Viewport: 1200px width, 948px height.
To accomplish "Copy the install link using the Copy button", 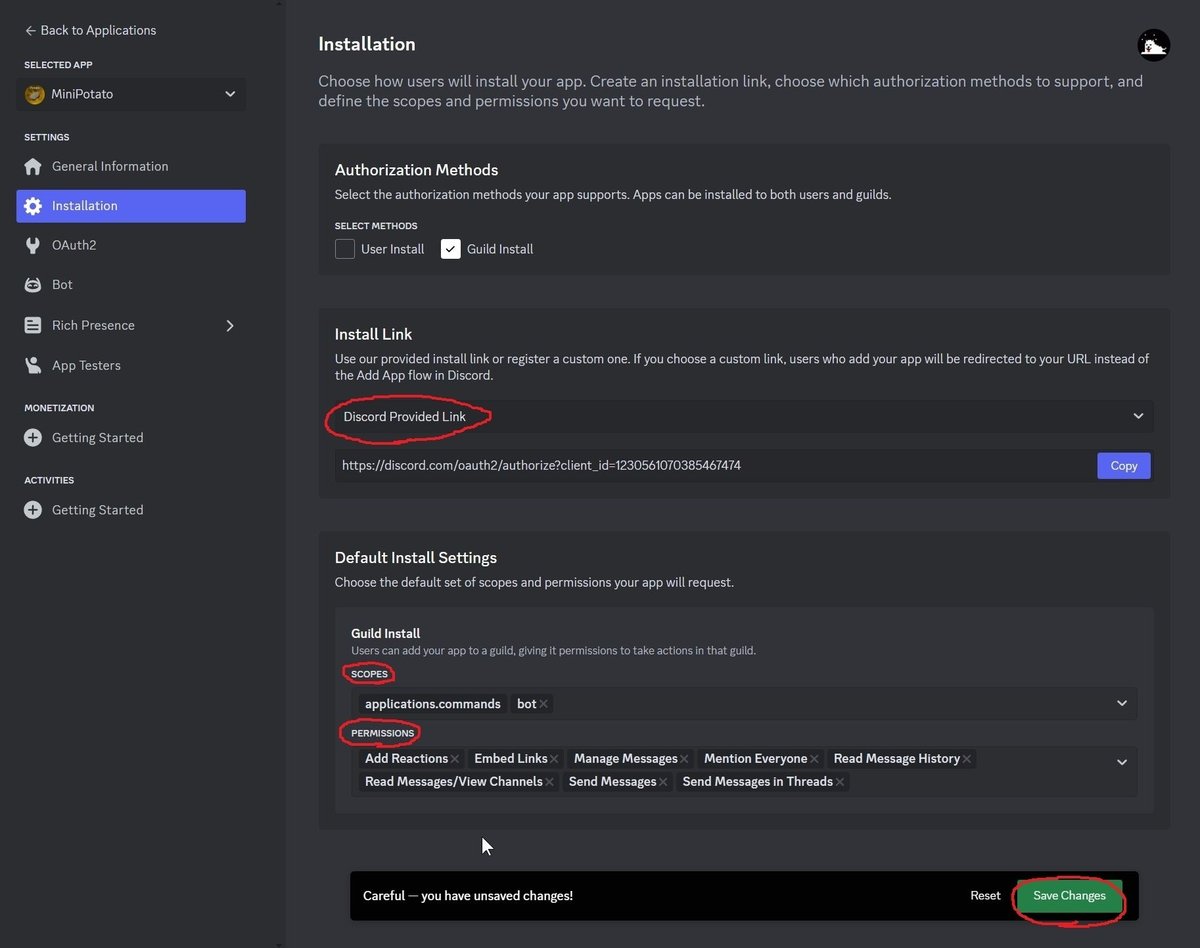I will (1123, 465).
